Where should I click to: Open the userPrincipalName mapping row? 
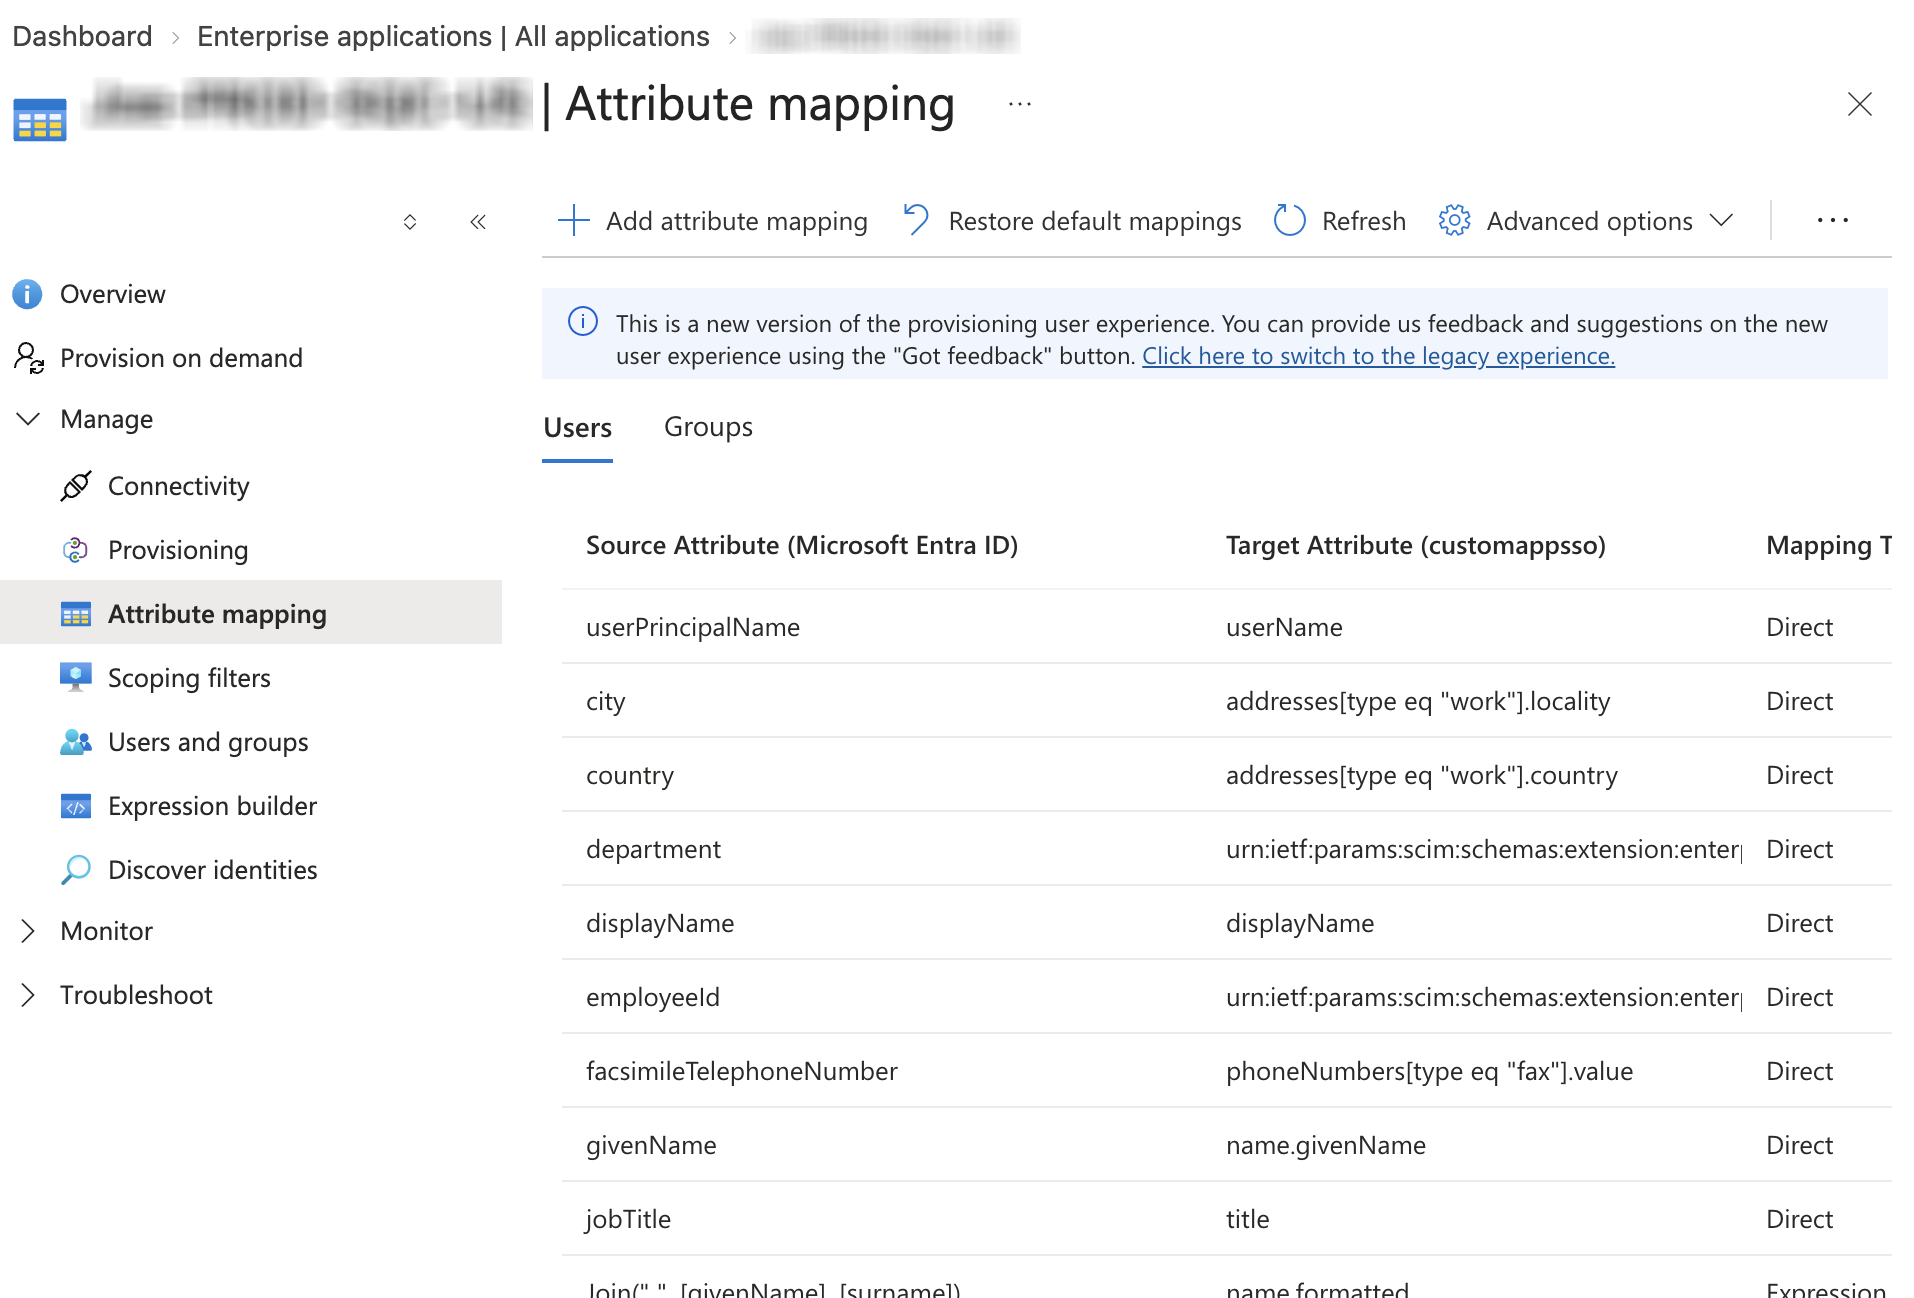click(x=1226, y=627)
